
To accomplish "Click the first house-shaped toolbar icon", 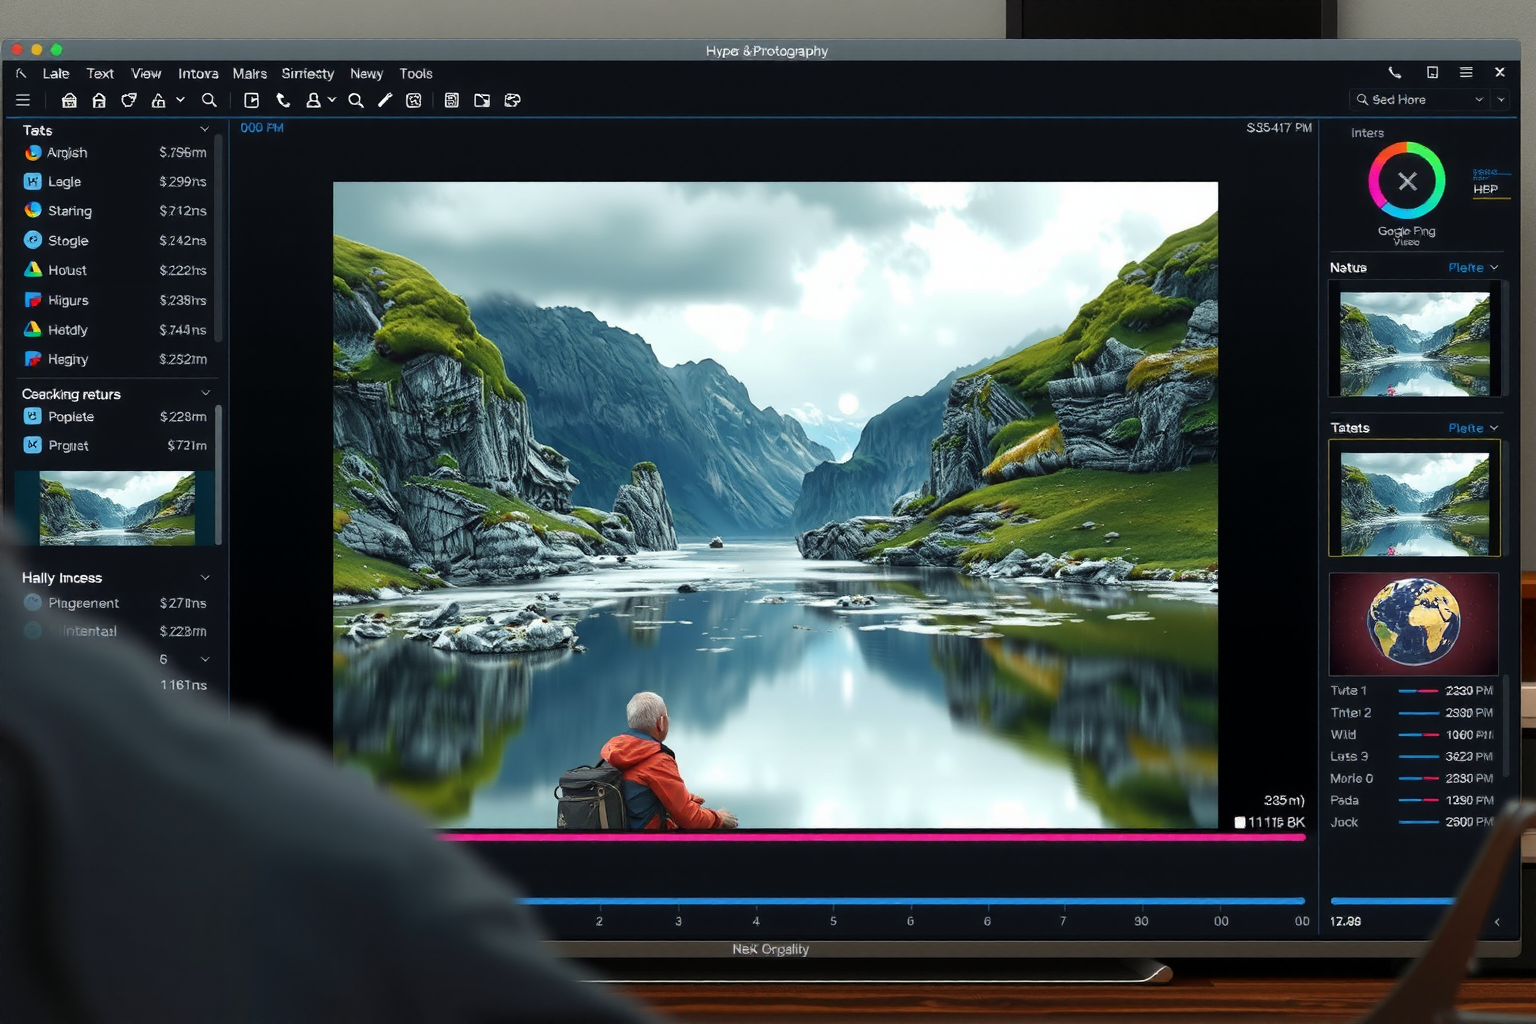I will click(x=69, y=100).
